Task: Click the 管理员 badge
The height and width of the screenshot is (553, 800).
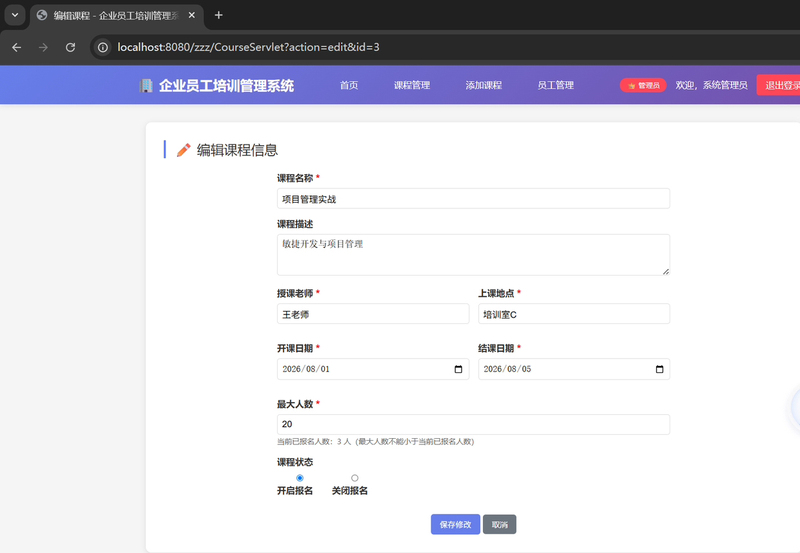Action: tap(643, 85)
